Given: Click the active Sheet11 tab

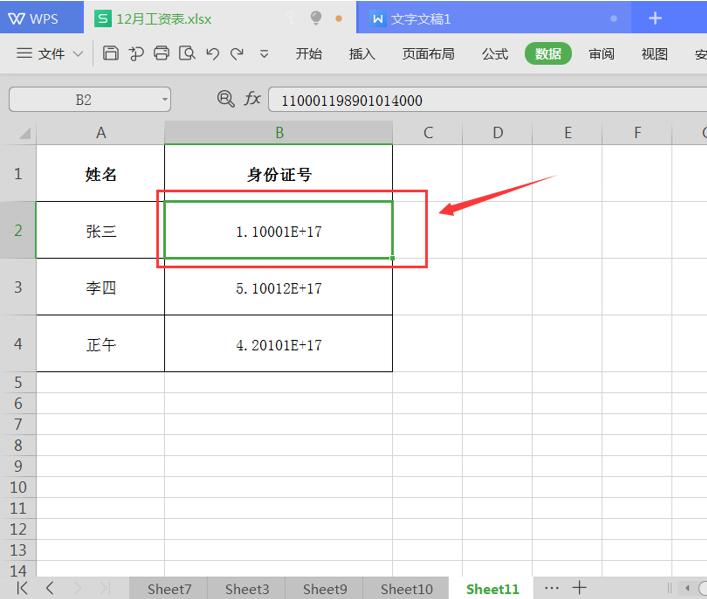Looking at the screenshot, I should pos(492,589).
